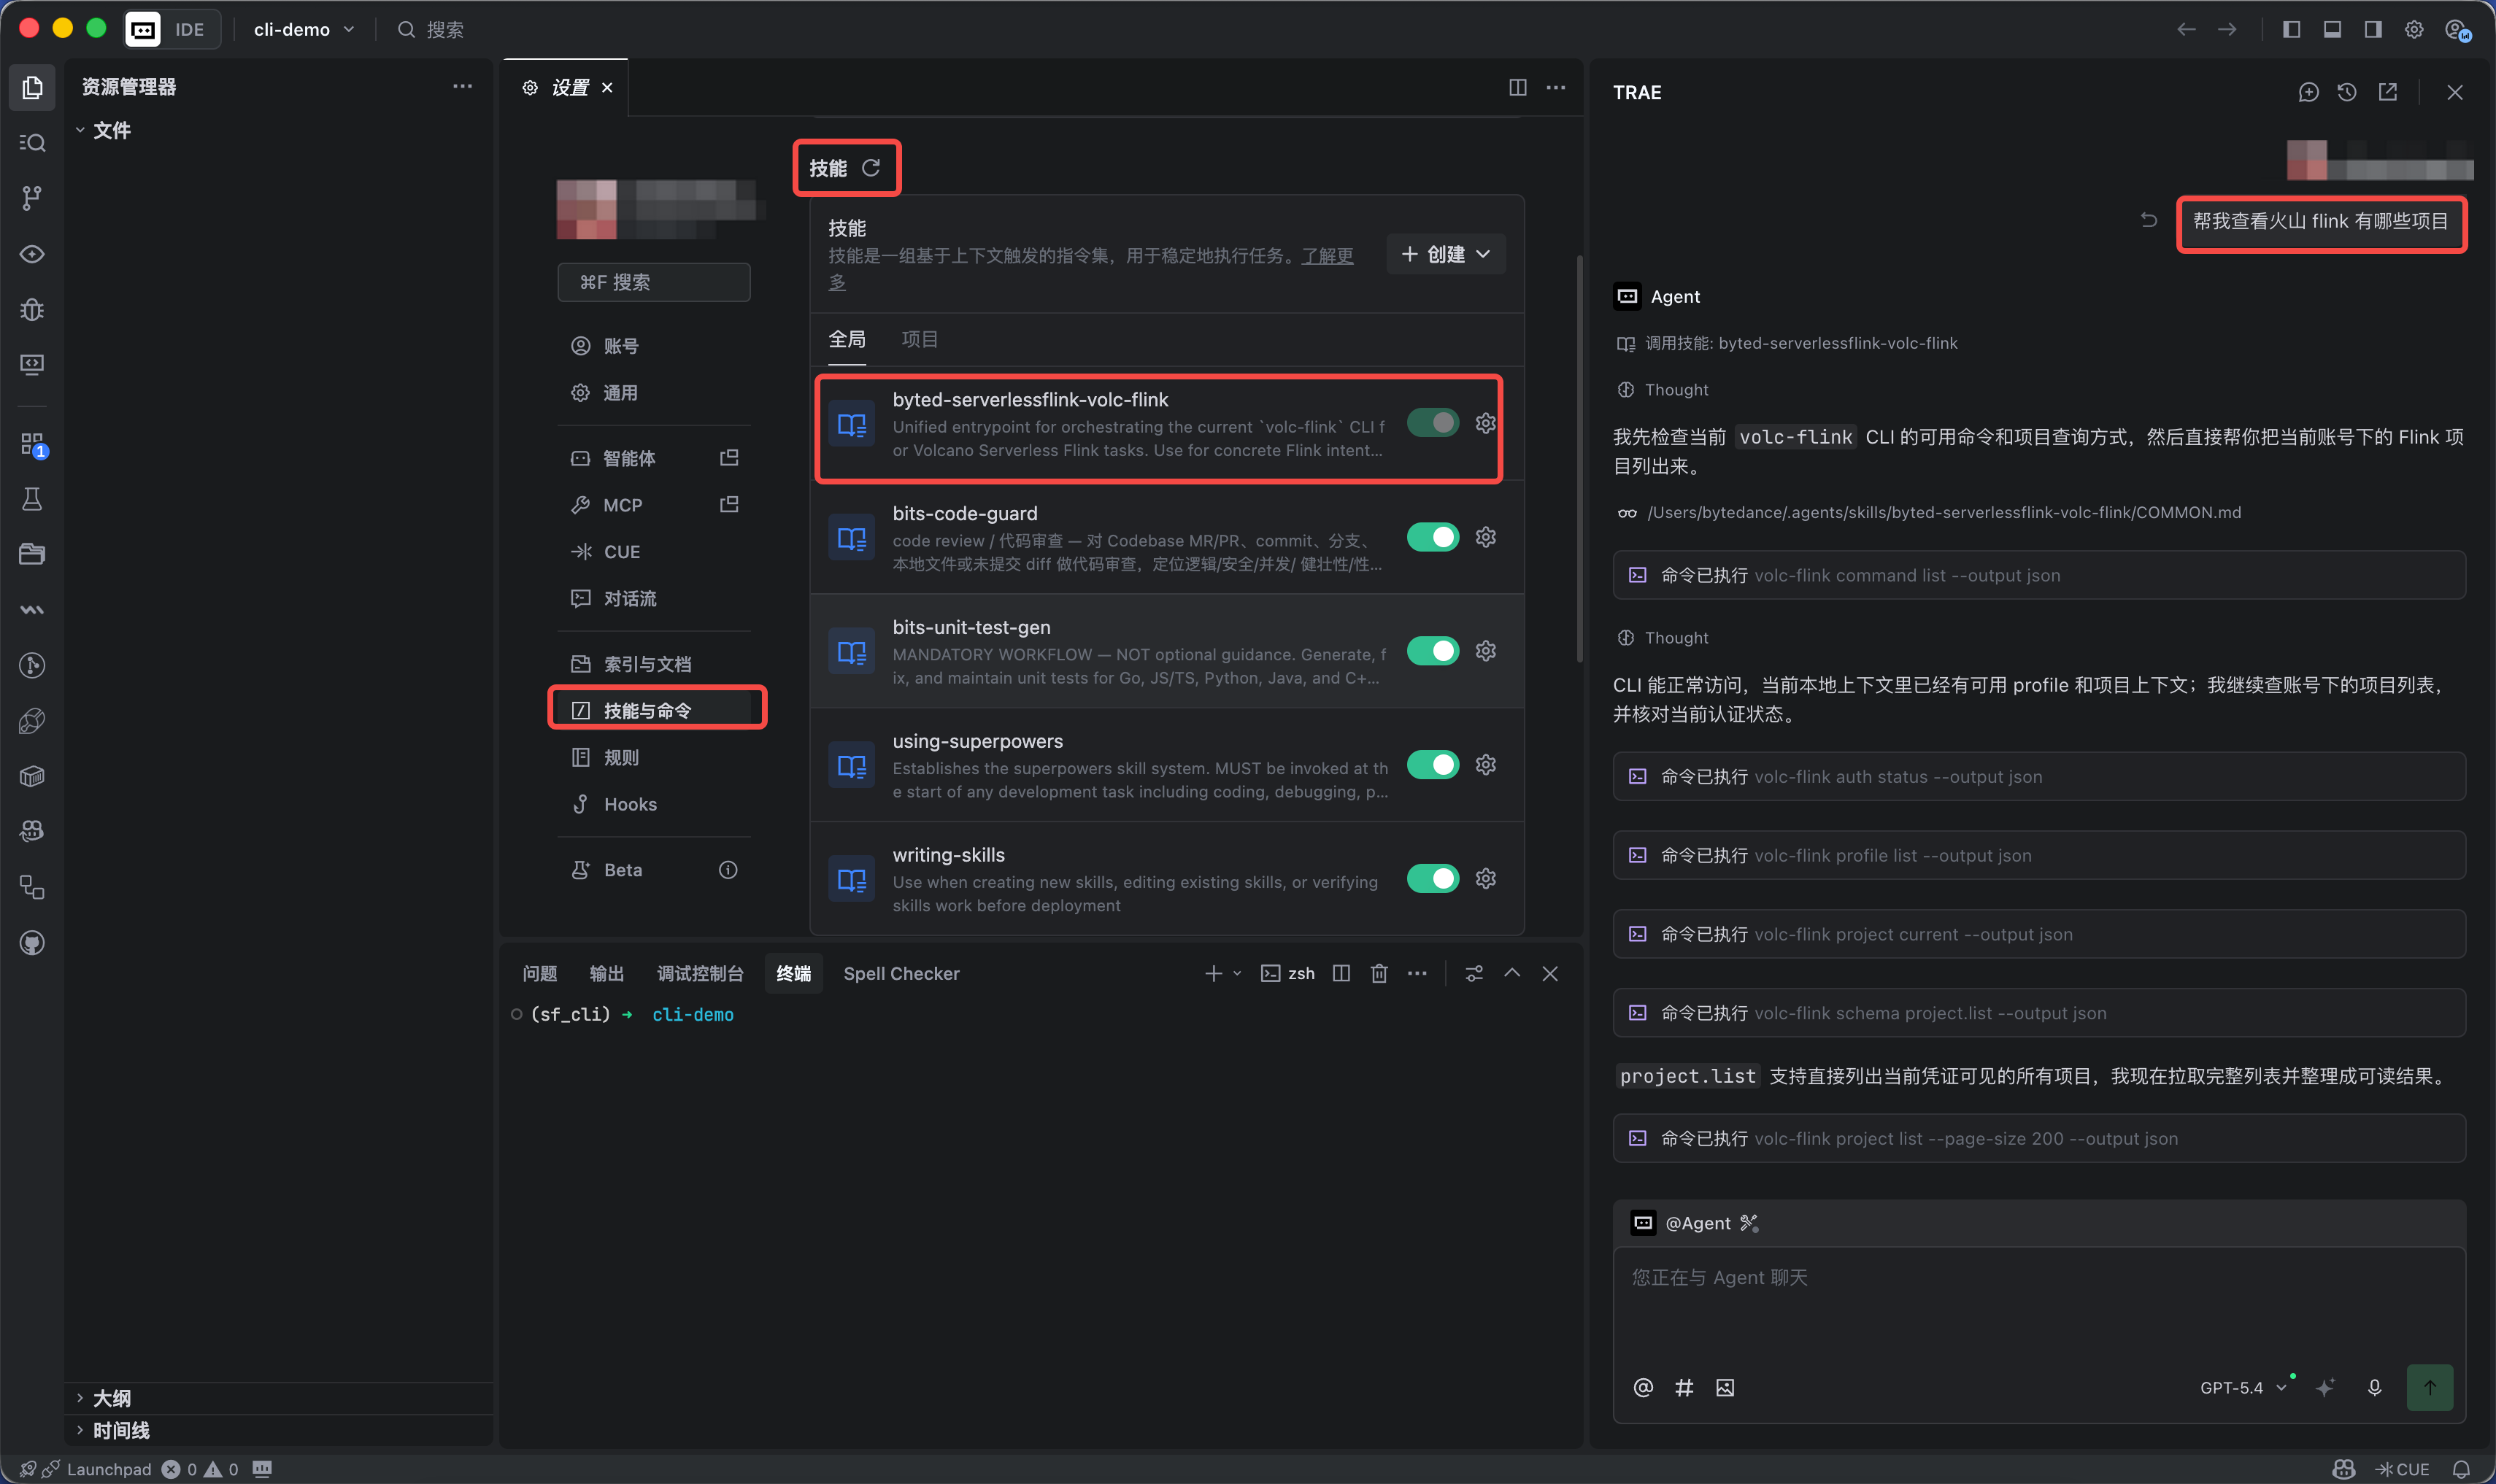Refresh the skills list next to 技能 heading
The height and width of the screenshot is (1484, 2496).
pos(871,168)
